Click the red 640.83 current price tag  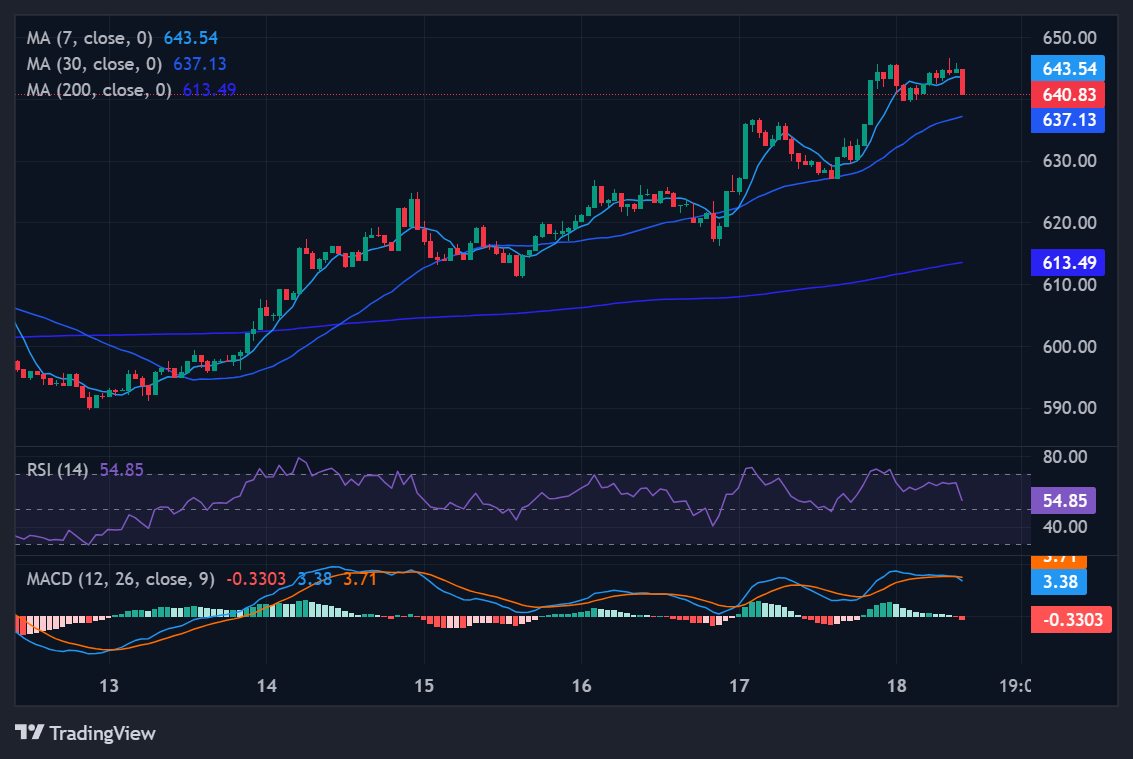point(1067,95)
